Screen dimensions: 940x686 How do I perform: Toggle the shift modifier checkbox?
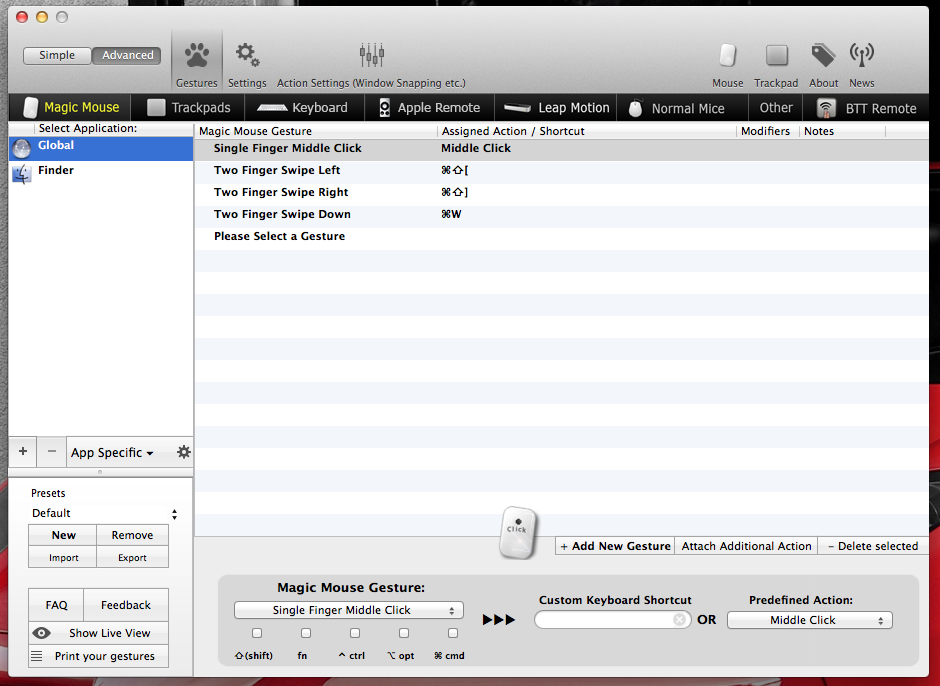coord(257,633)
